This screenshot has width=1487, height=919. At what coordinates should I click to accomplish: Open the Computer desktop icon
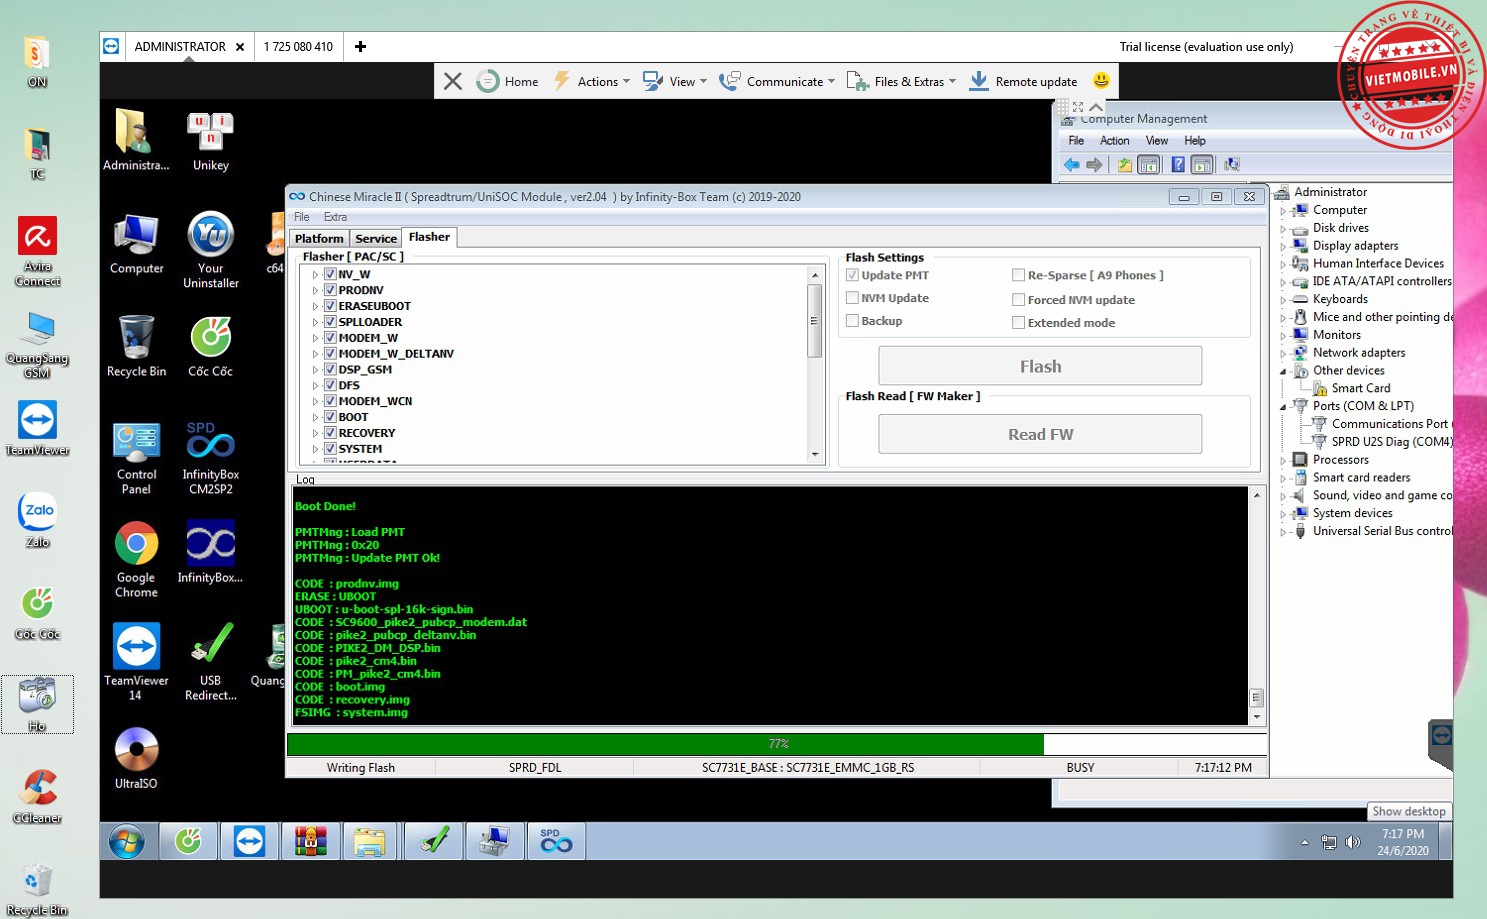click(x=136, y=244)
